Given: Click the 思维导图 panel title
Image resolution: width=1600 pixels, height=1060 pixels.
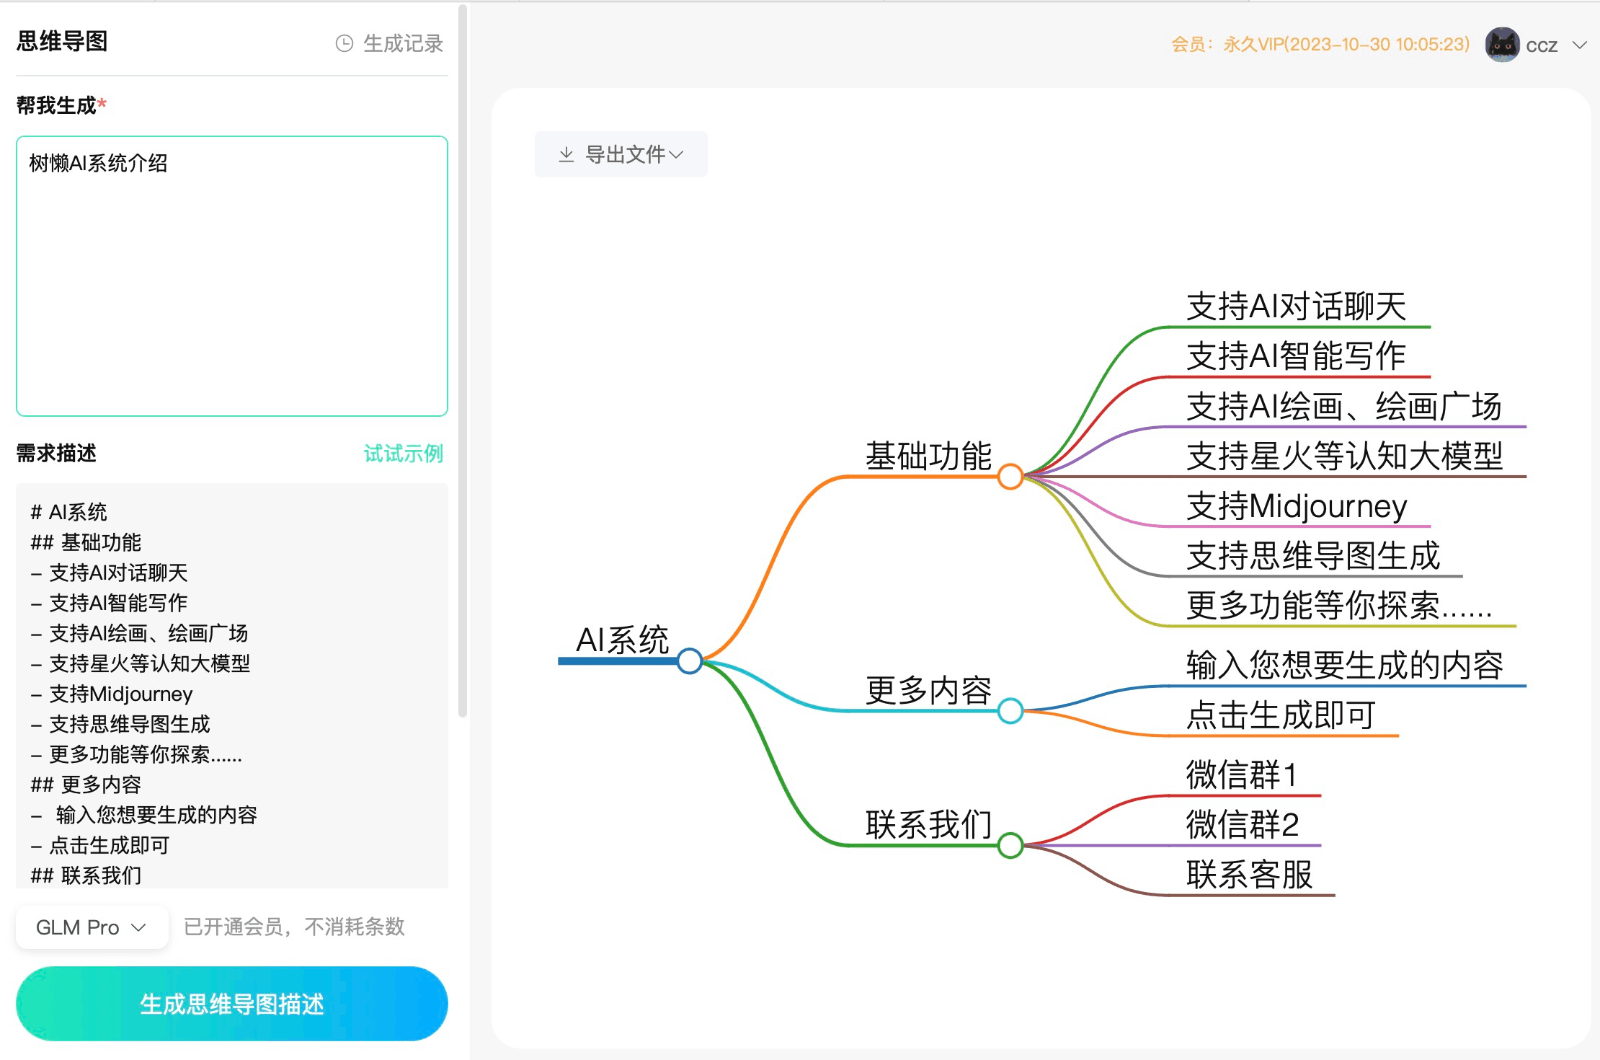Looking at the screenshot, I should point(62,41).
